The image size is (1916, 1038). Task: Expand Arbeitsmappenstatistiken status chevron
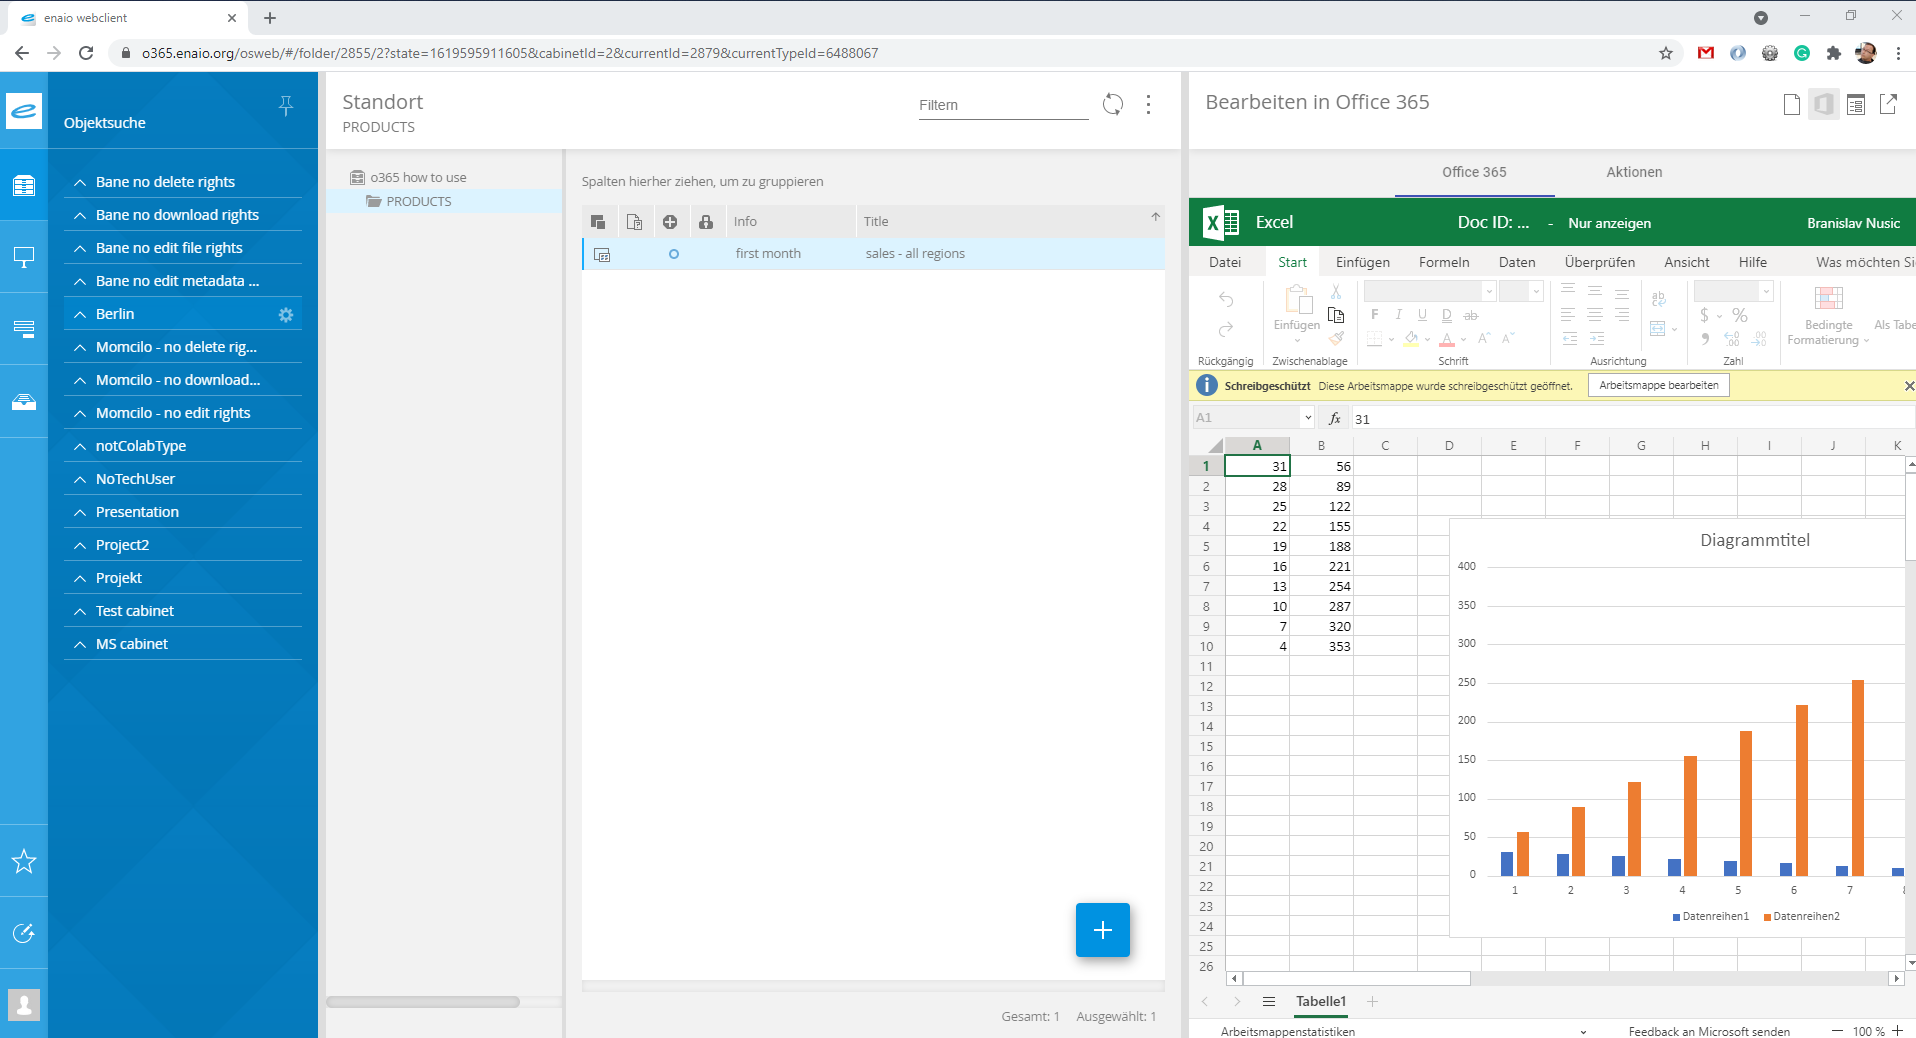[1583, 1031]
